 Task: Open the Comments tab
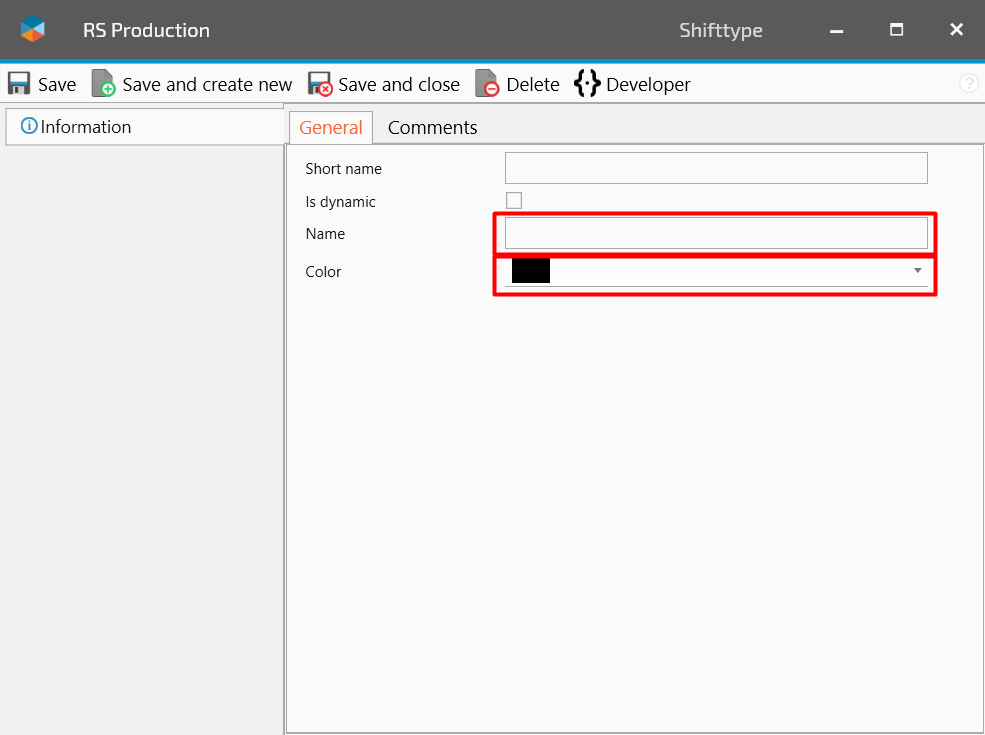(x=432, y=127)
